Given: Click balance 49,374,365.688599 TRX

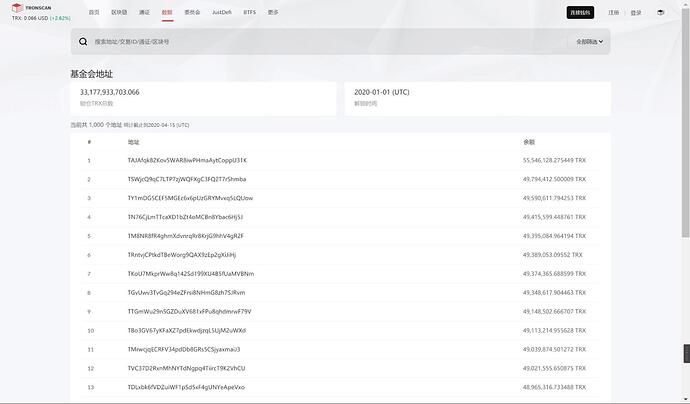Looking at the screenshot, I should (554, 274).
